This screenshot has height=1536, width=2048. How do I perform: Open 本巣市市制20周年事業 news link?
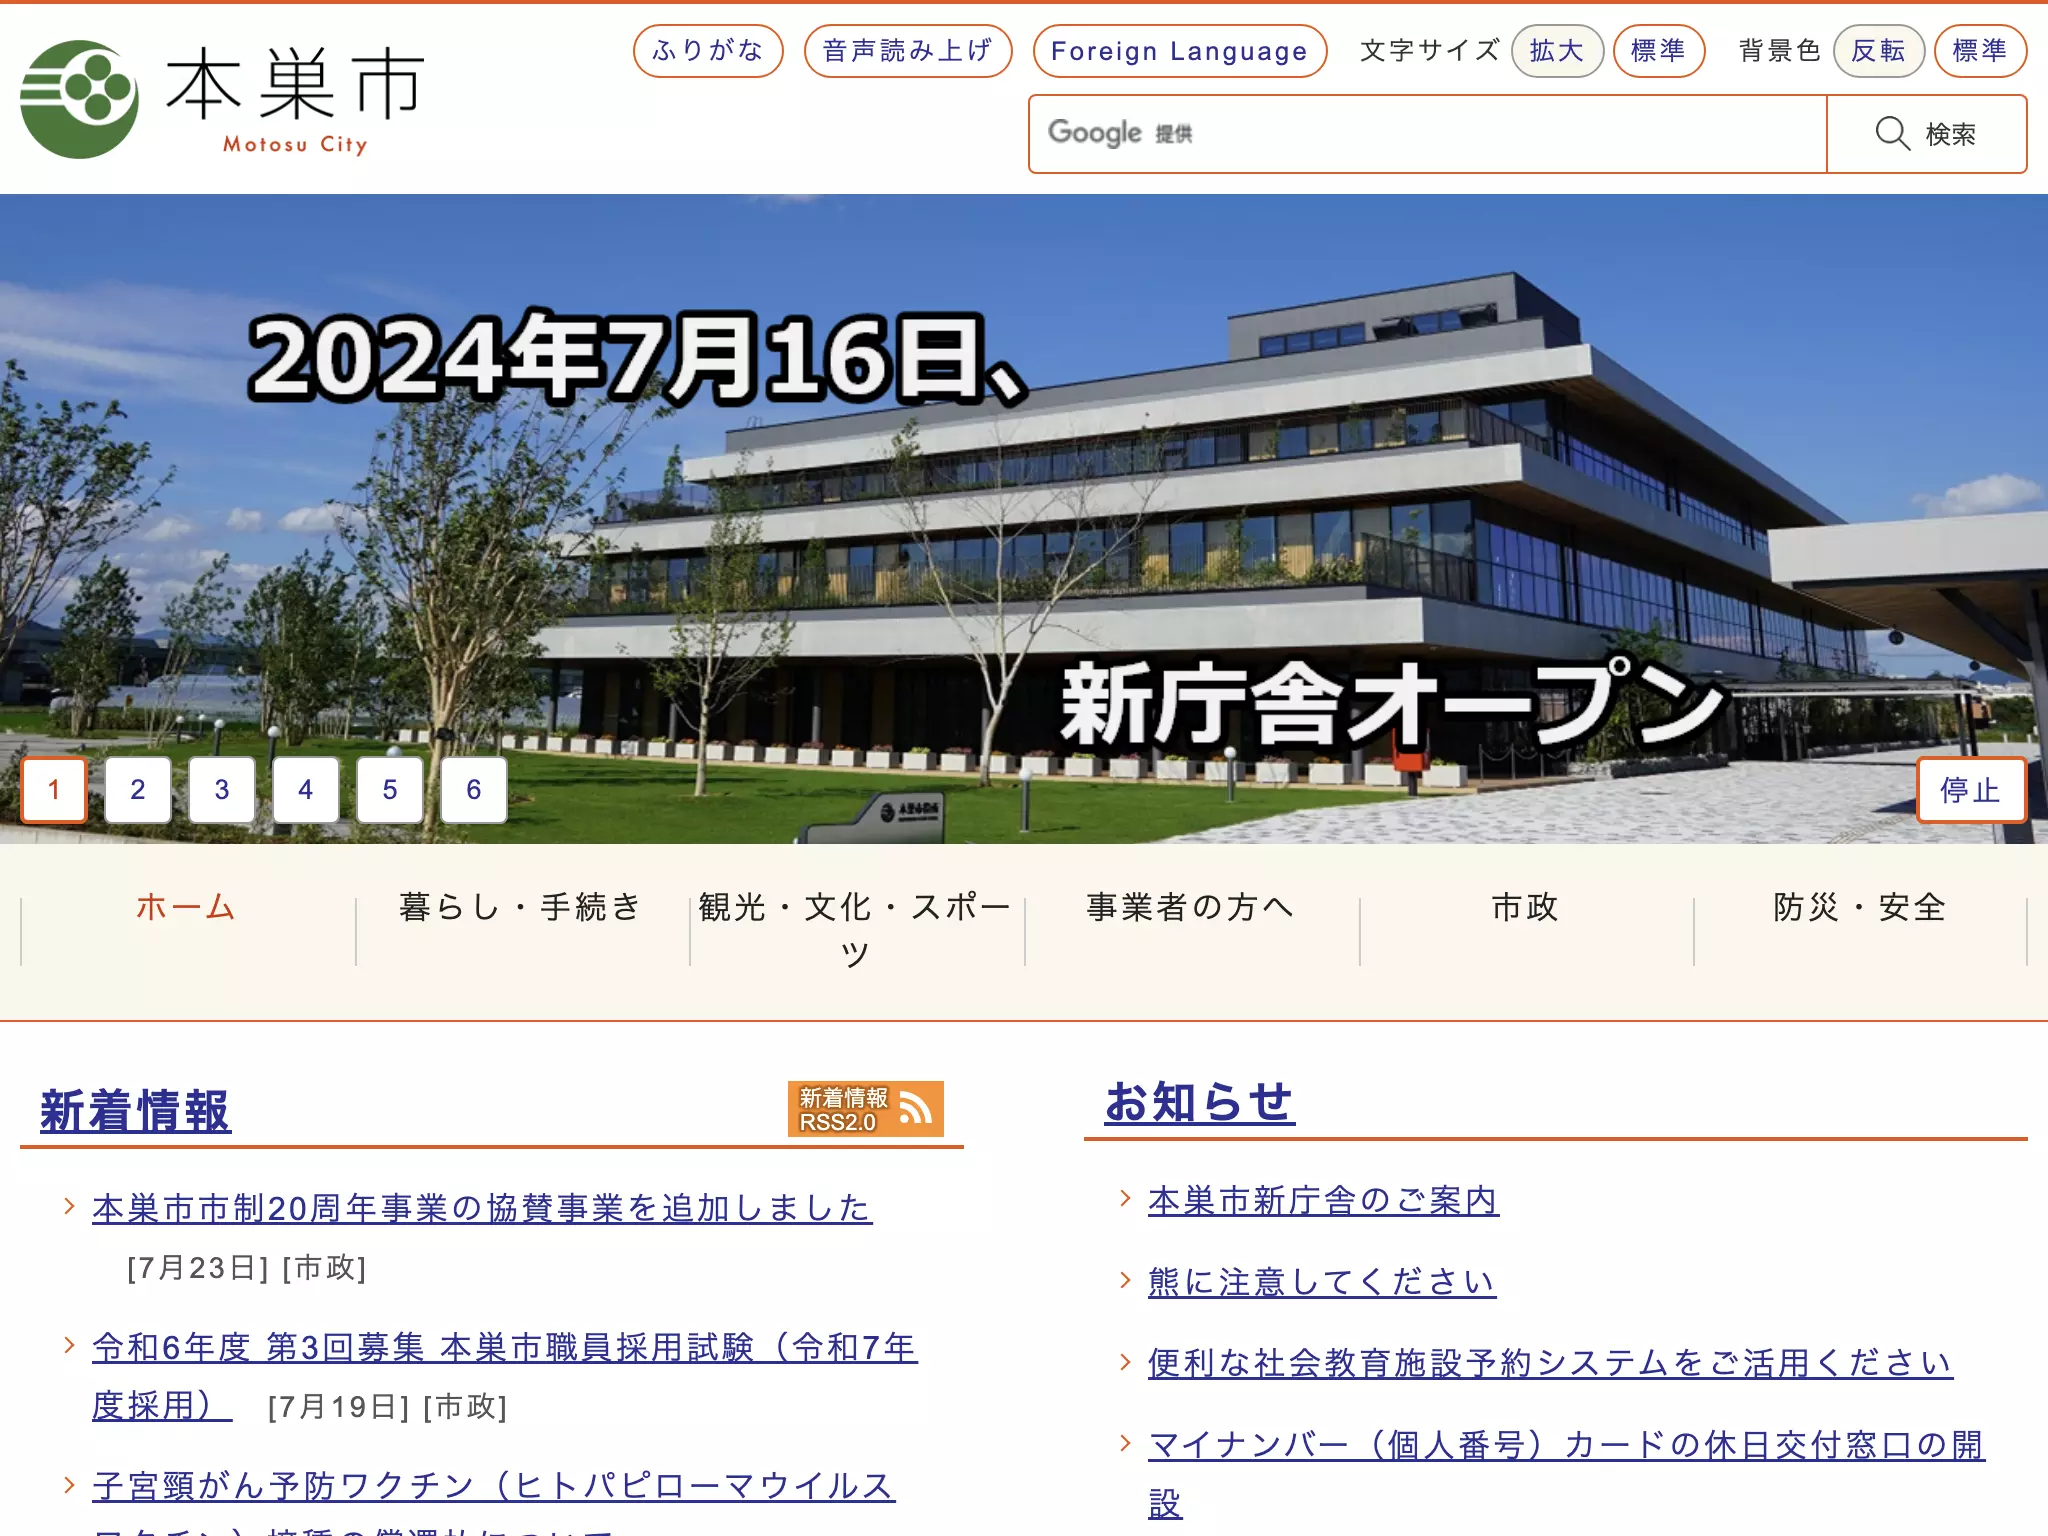pyautogui.click(x=482, y=1208)
